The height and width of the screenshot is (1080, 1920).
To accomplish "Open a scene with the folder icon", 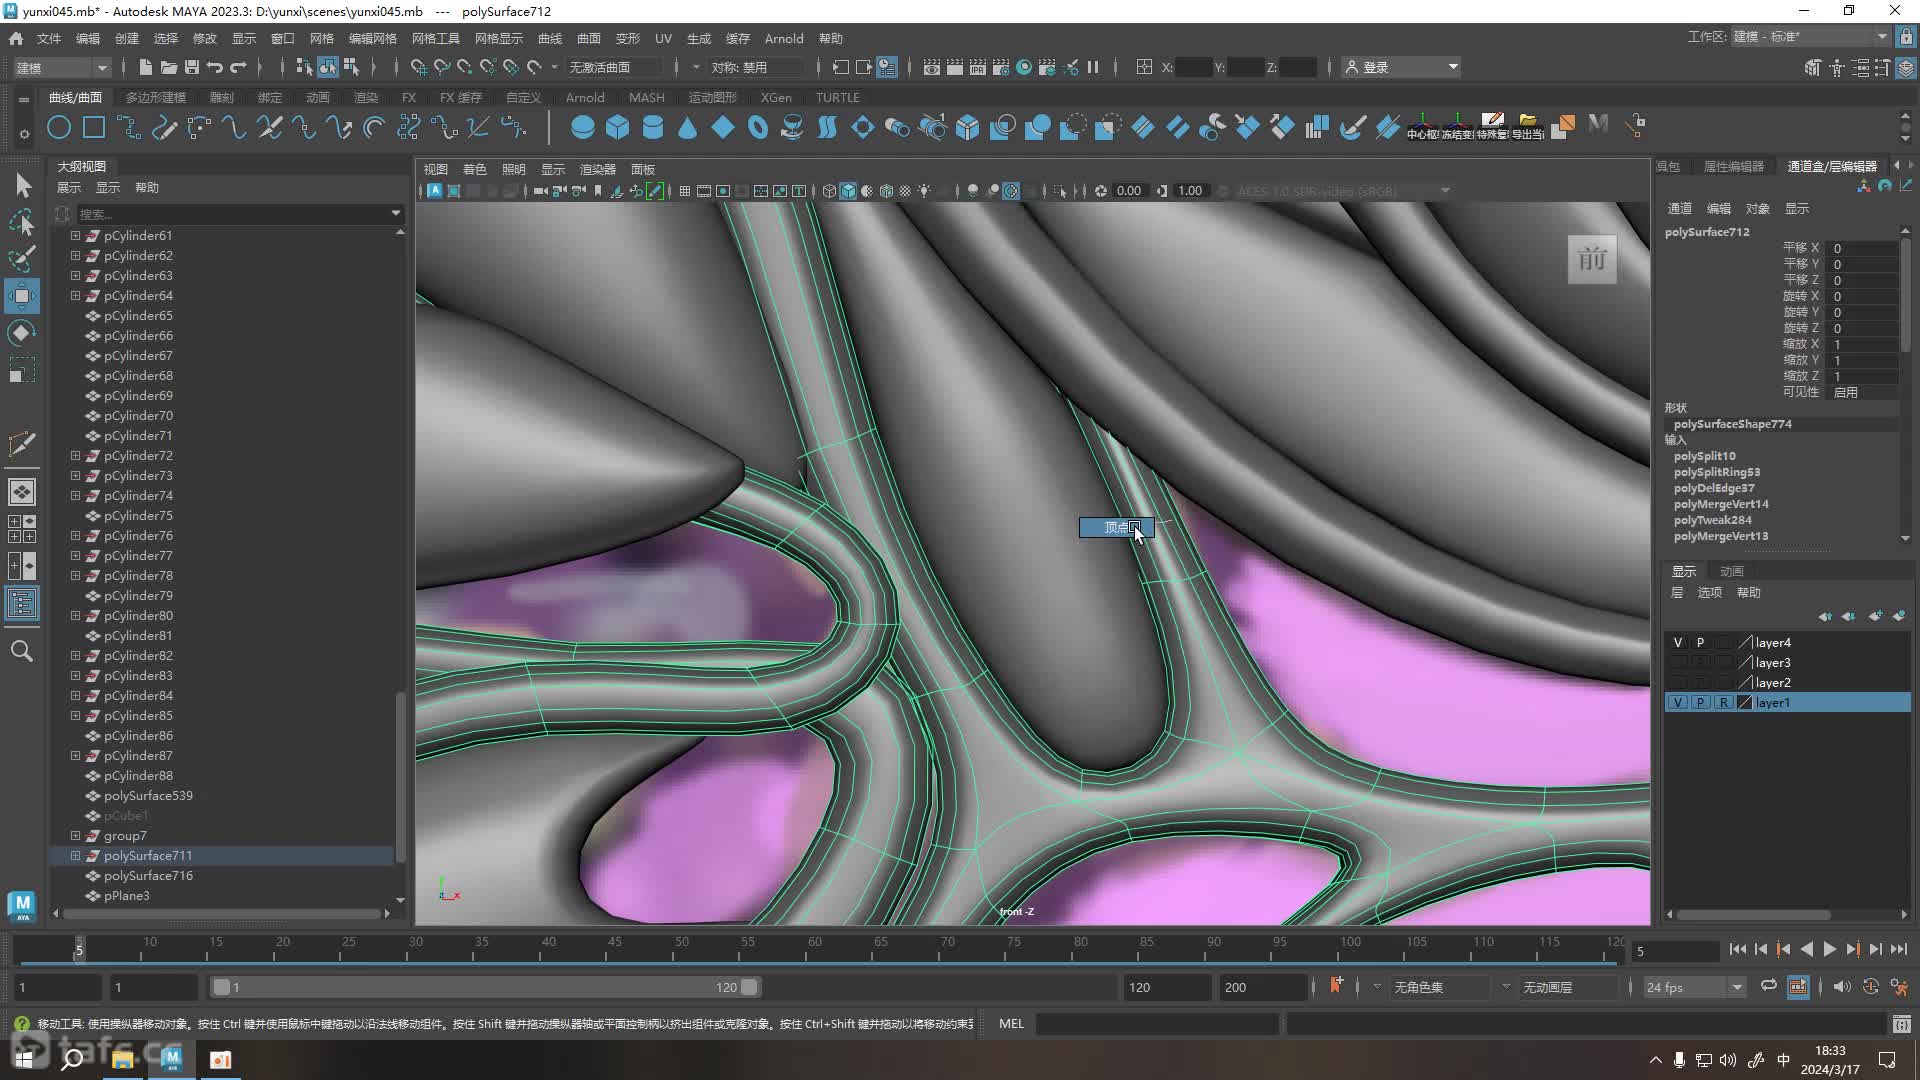I will [169, 67].
